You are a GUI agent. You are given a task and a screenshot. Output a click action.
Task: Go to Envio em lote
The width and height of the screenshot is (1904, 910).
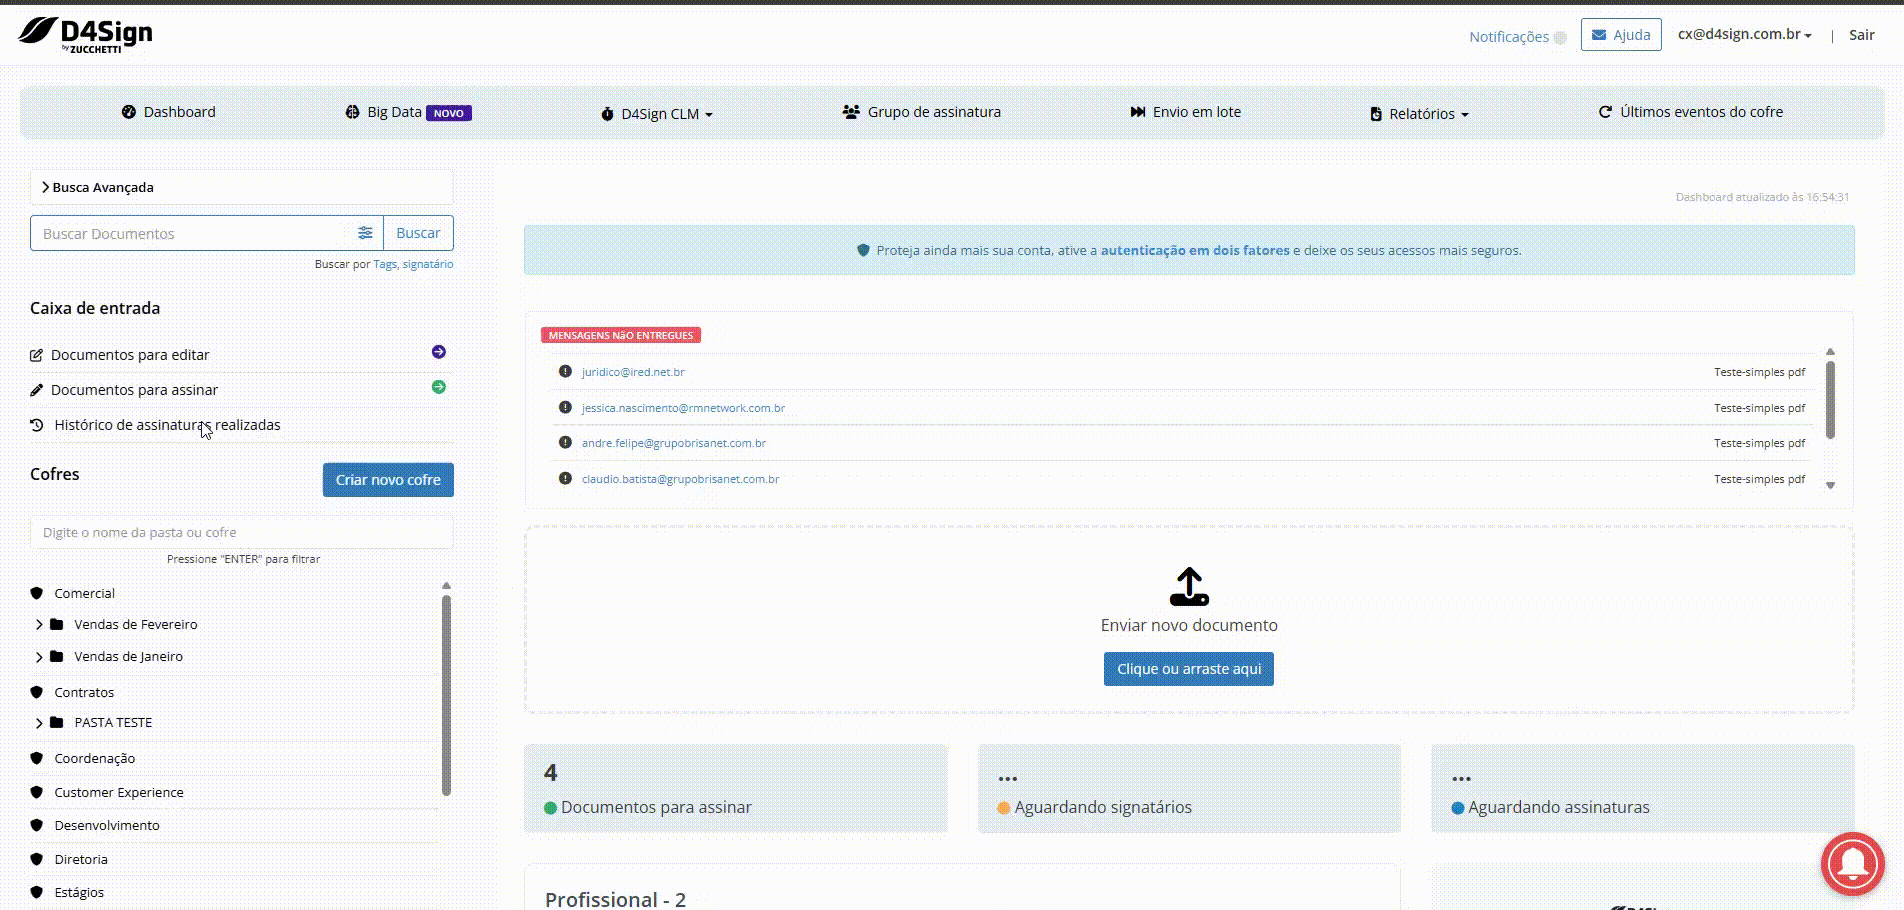tap(1185, 112)
